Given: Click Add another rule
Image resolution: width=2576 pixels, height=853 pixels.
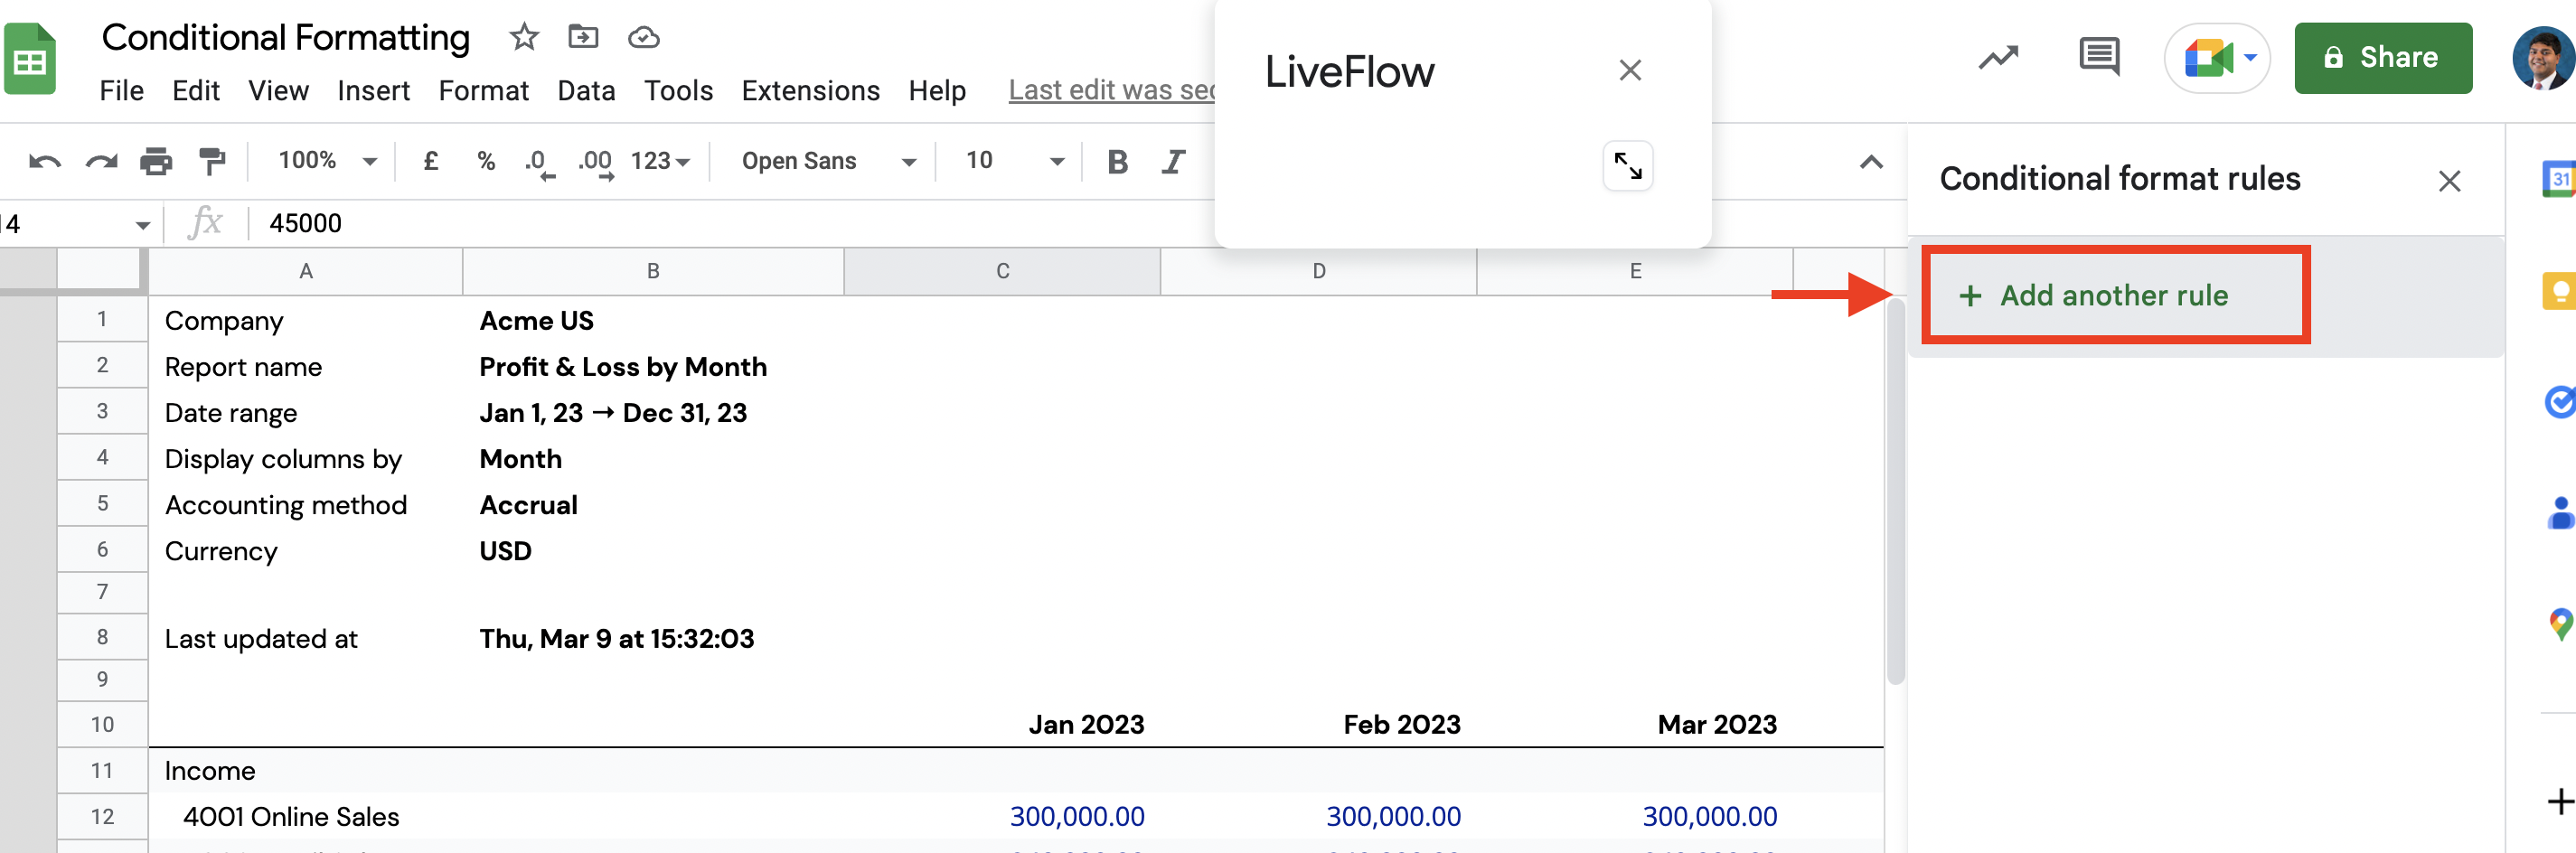Looking at the screenshot, I should click(x=2115, y=295).
